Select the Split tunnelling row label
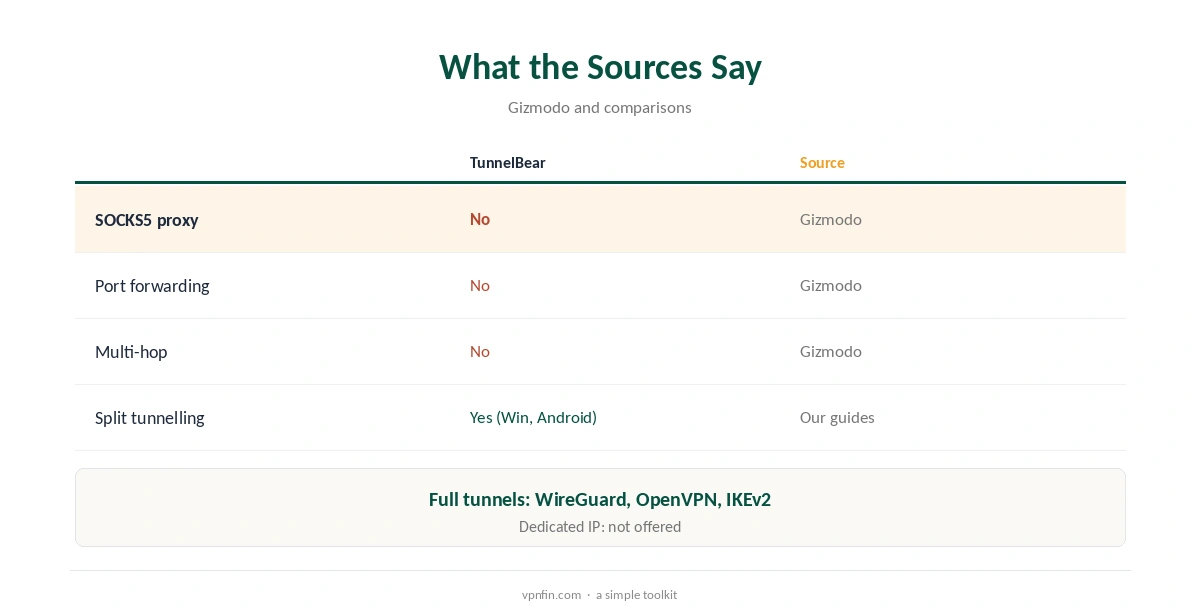 point(150,418)
